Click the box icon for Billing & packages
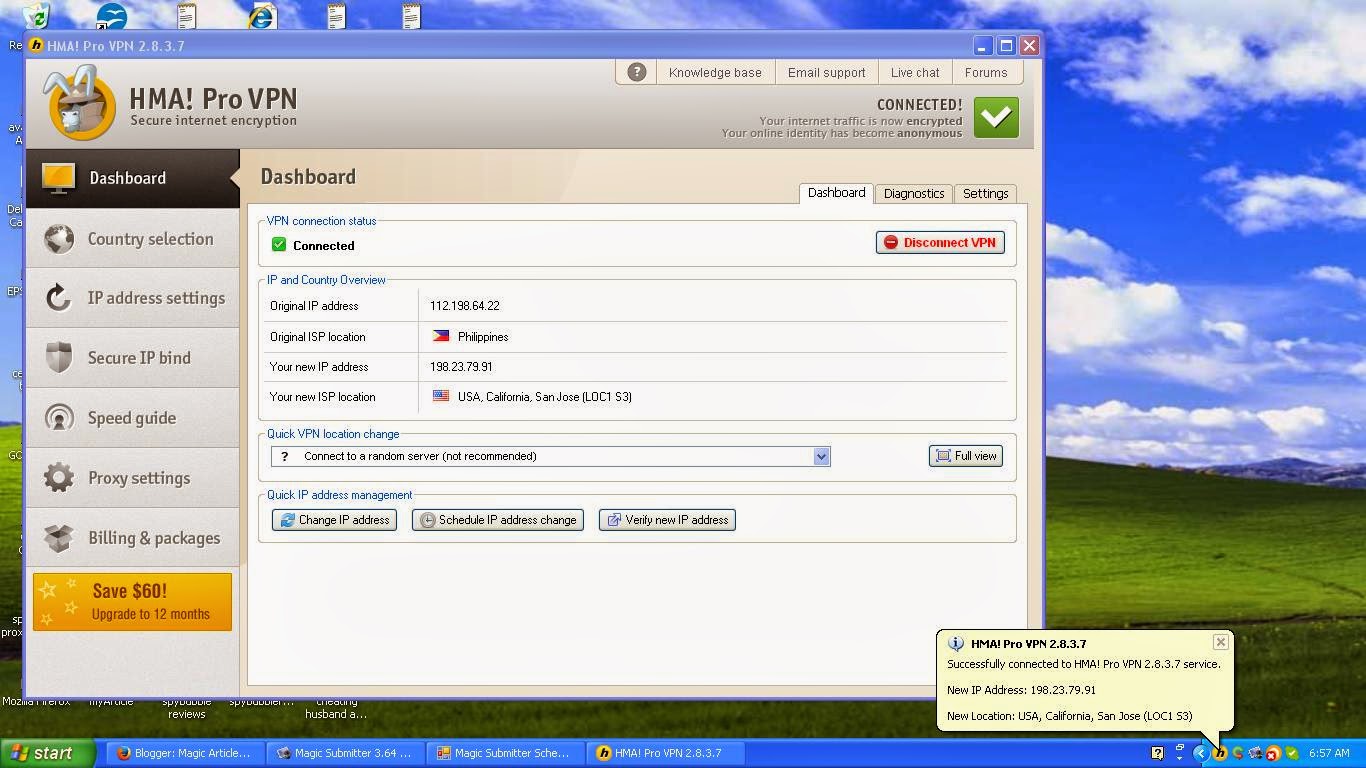The height and width of the screenshot is (768, 1366). point(59,538)
